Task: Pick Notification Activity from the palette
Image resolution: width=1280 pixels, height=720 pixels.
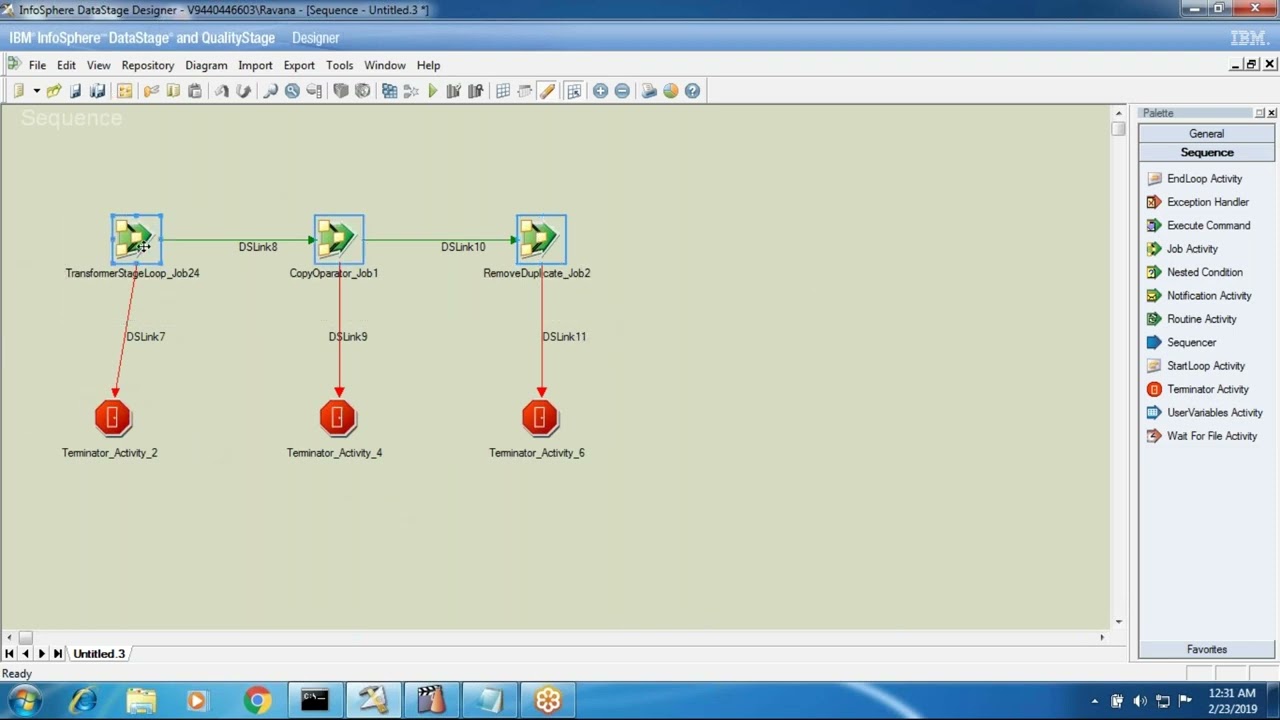Action: tap(1199, 296)
